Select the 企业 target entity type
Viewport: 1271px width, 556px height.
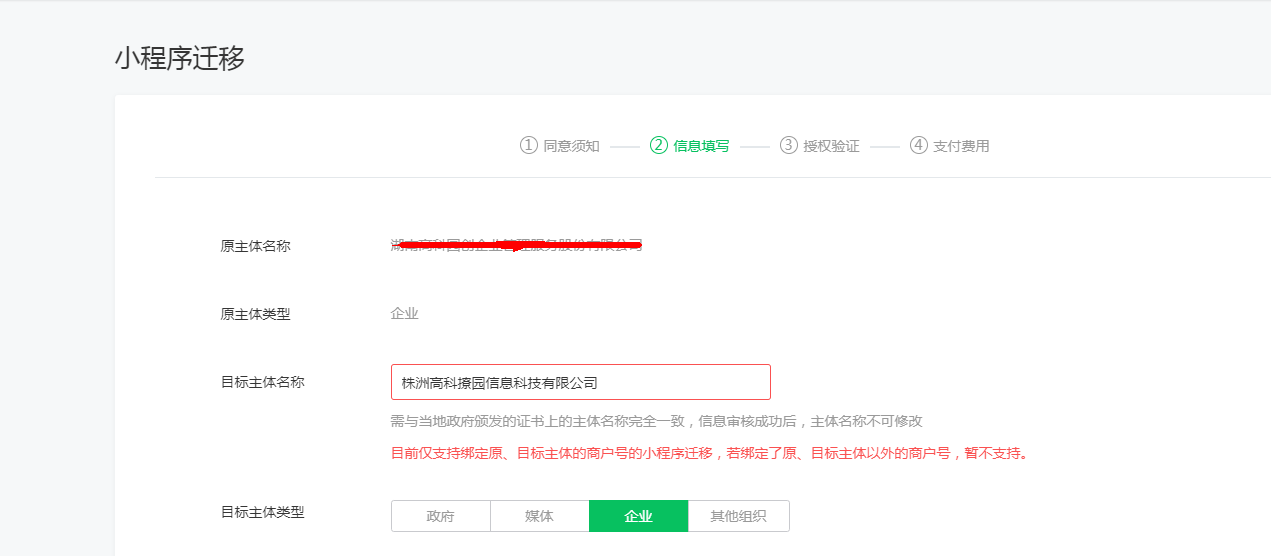(x=638, y=516)
